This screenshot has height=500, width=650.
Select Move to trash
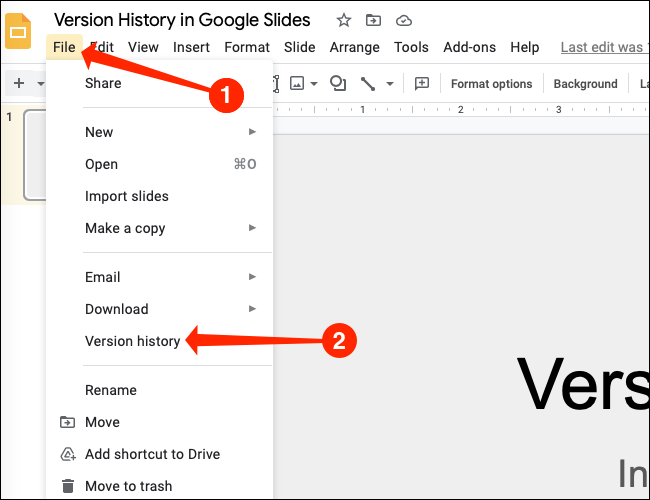coord(160,486)
